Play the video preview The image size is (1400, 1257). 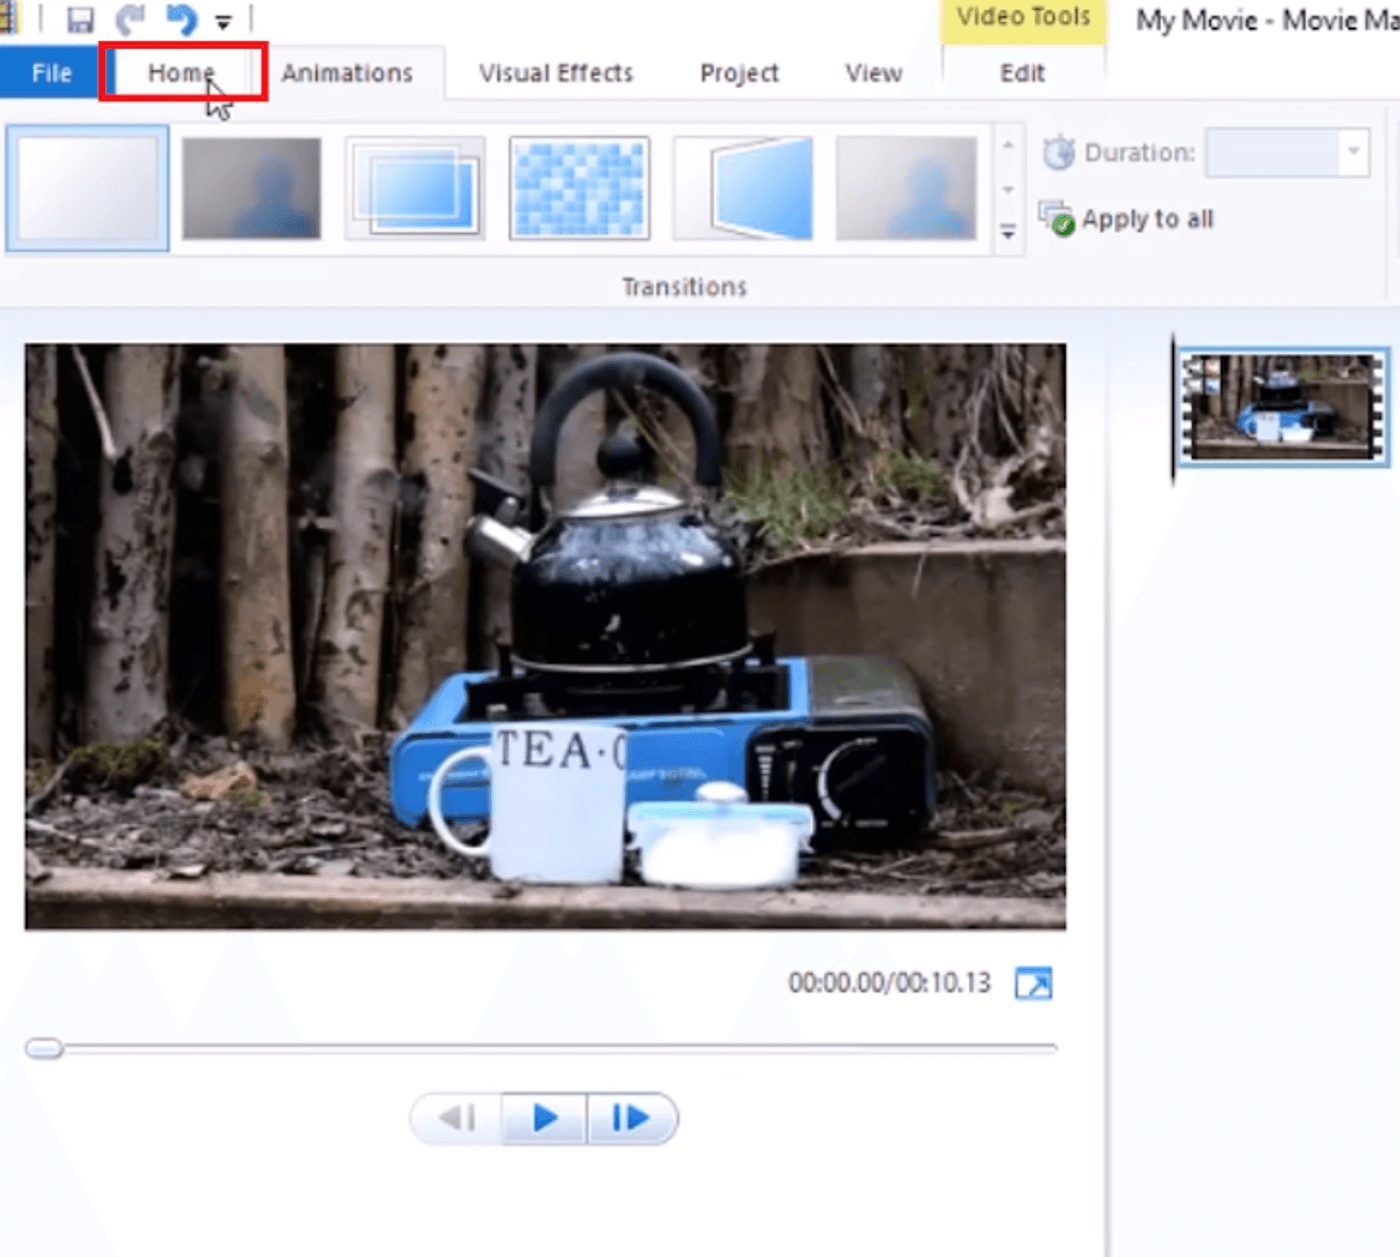(544, 1118)
